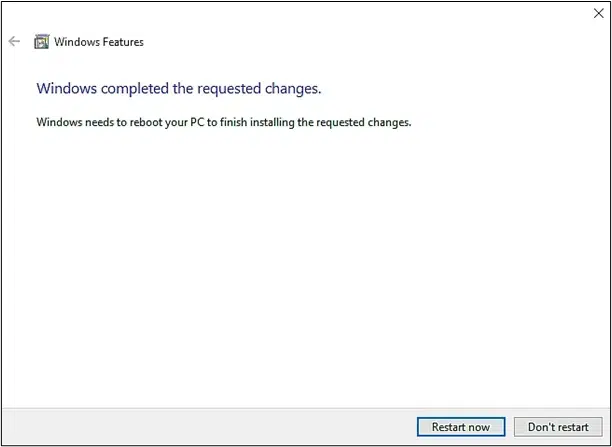
Task: Choose Don't restart
Action: coord(558,427)
